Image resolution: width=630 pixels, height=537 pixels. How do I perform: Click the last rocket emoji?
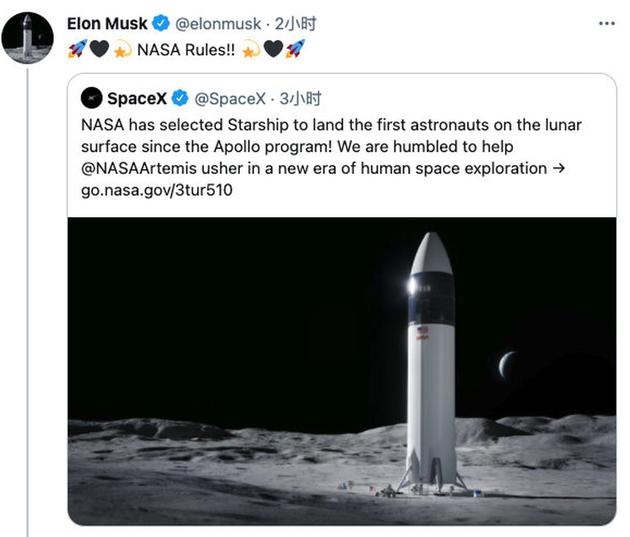pyautogui.click(x=295, y=49)
